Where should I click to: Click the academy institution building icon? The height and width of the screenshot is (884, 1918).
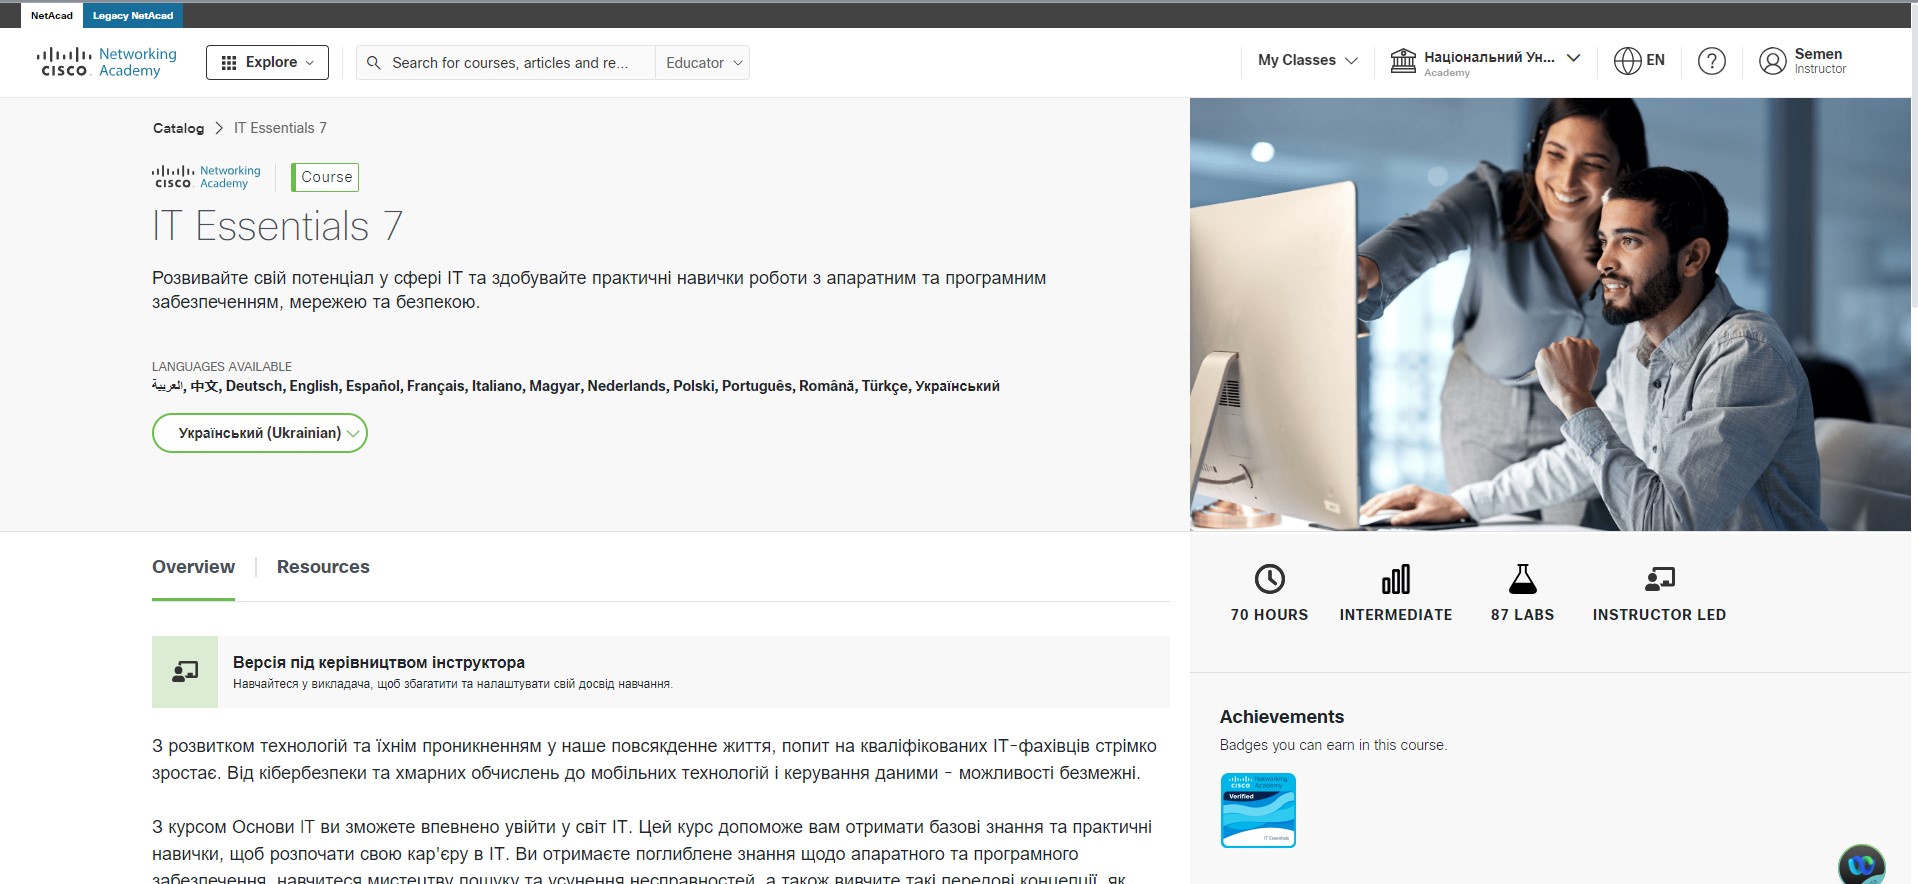click(1403, 62)
